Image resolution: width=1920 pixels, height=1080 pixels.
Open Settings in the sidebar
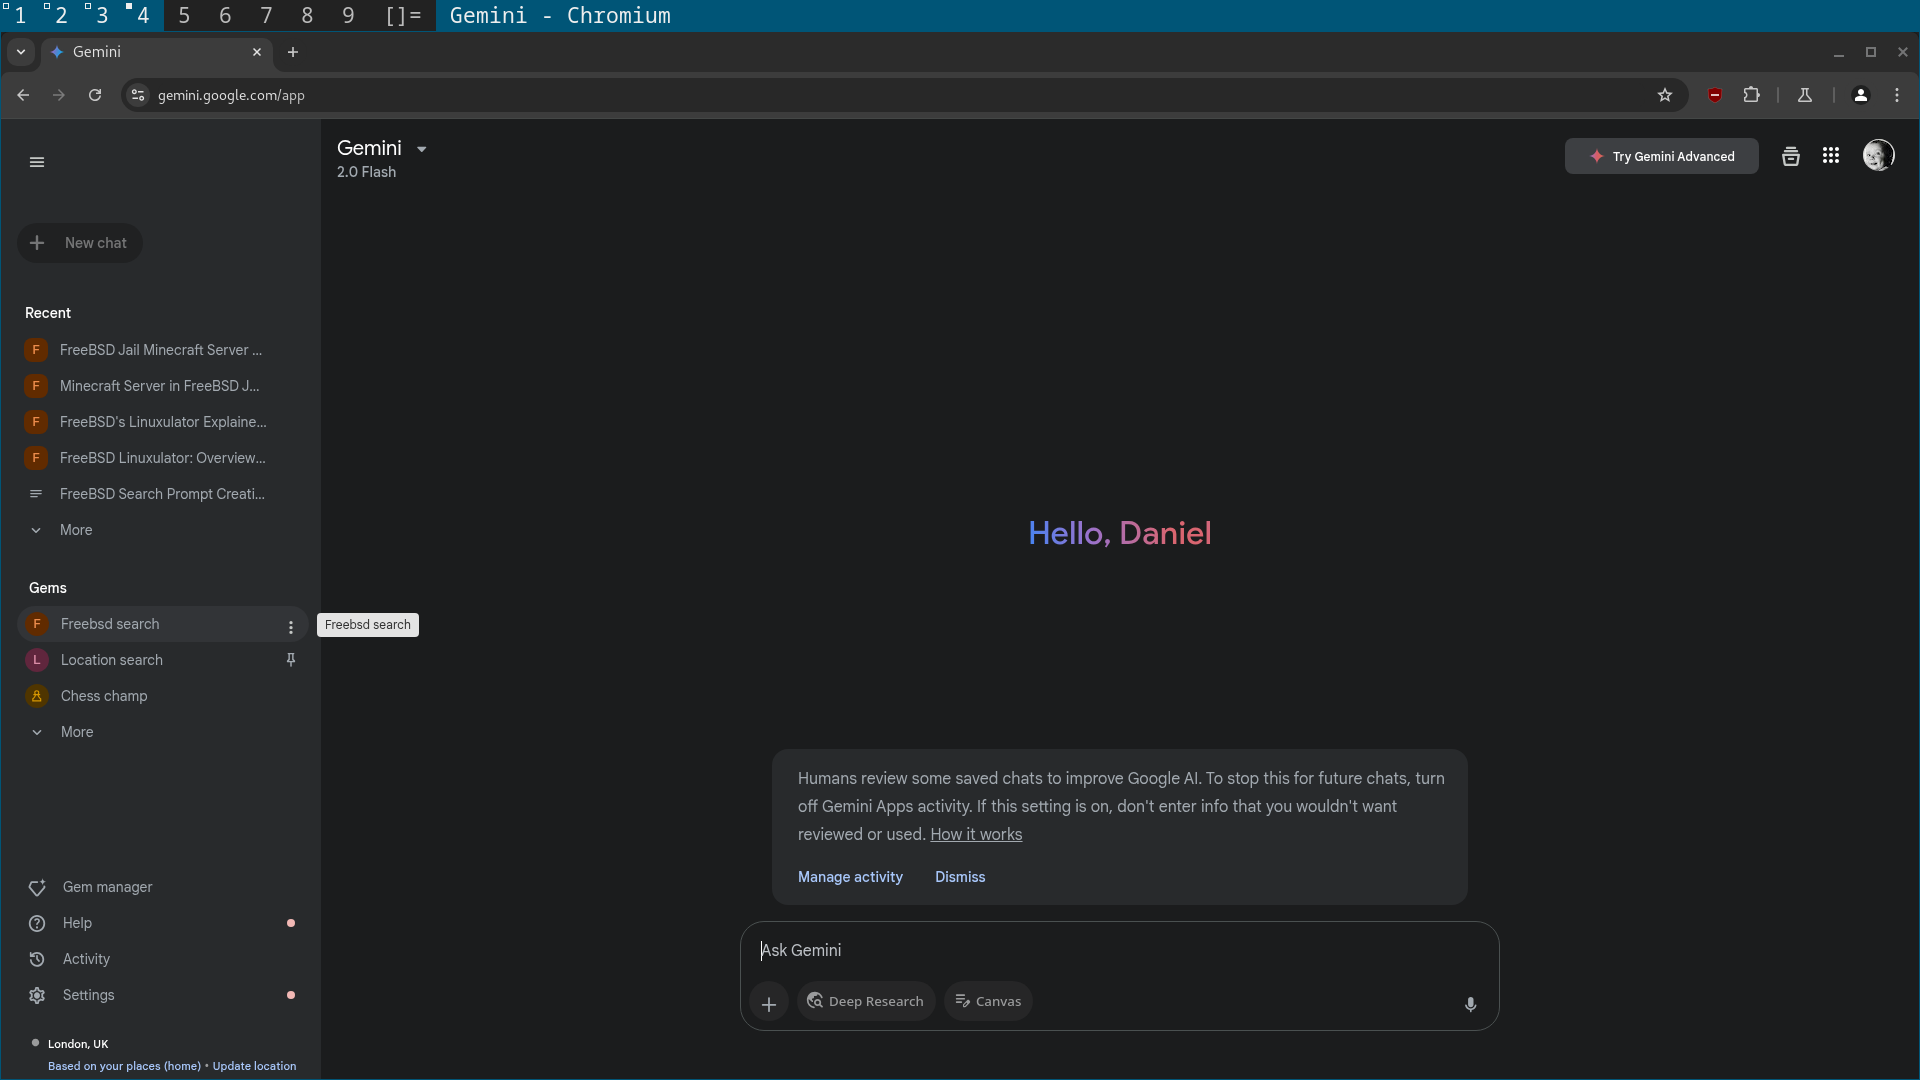[88, 995]
